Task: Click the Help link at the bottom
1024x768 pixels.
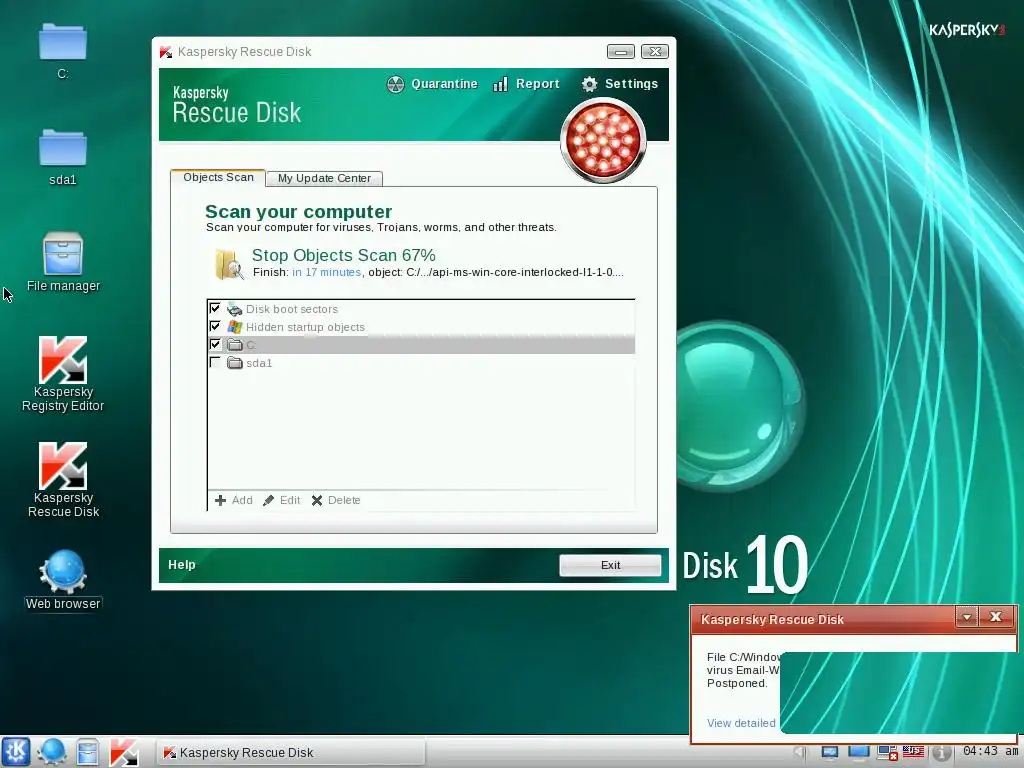Action: [x=182, y=565]
